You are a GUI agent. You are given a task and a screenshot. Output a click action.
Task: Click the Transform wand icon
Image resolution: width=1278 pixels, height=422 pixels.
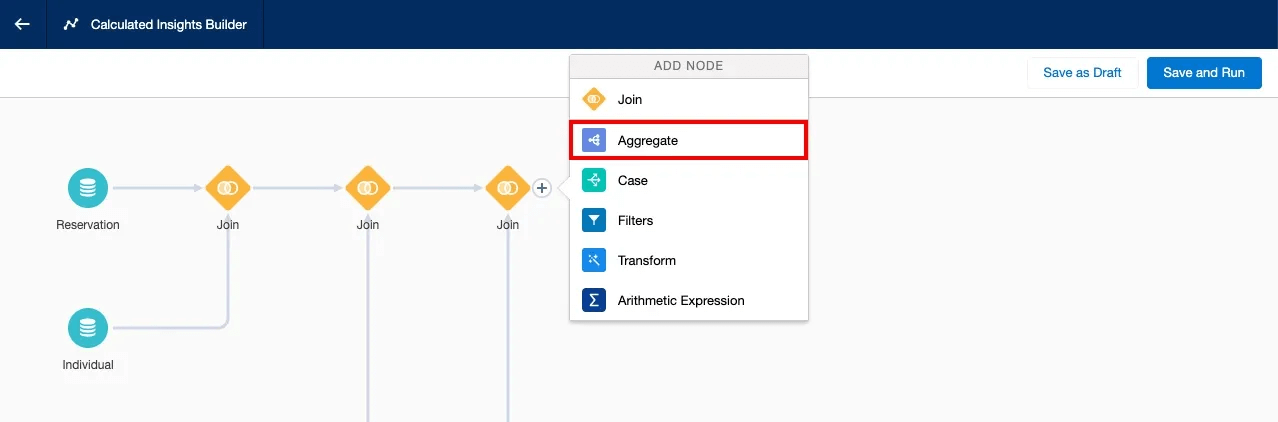594,261
